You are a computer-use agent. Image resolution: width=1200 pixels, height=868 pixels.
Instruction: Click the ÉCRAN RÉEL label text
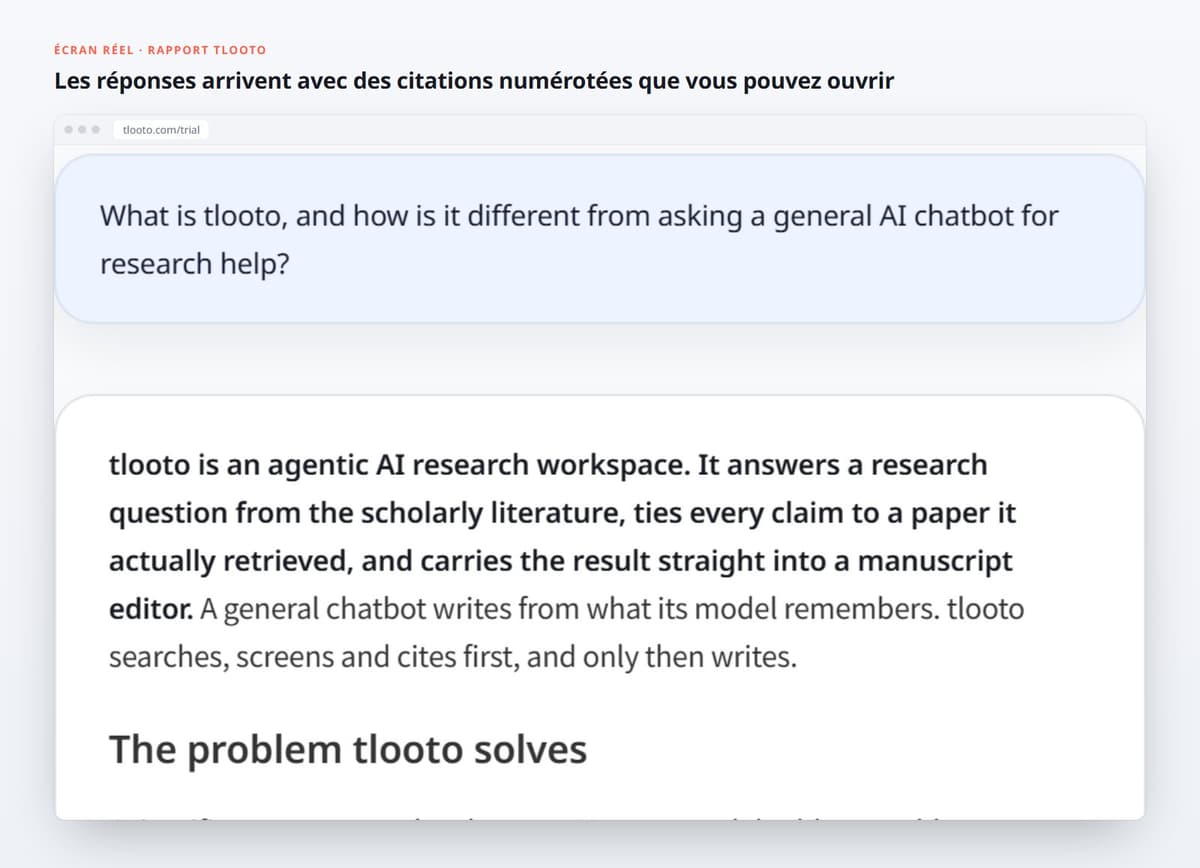[x=94, y=50]
